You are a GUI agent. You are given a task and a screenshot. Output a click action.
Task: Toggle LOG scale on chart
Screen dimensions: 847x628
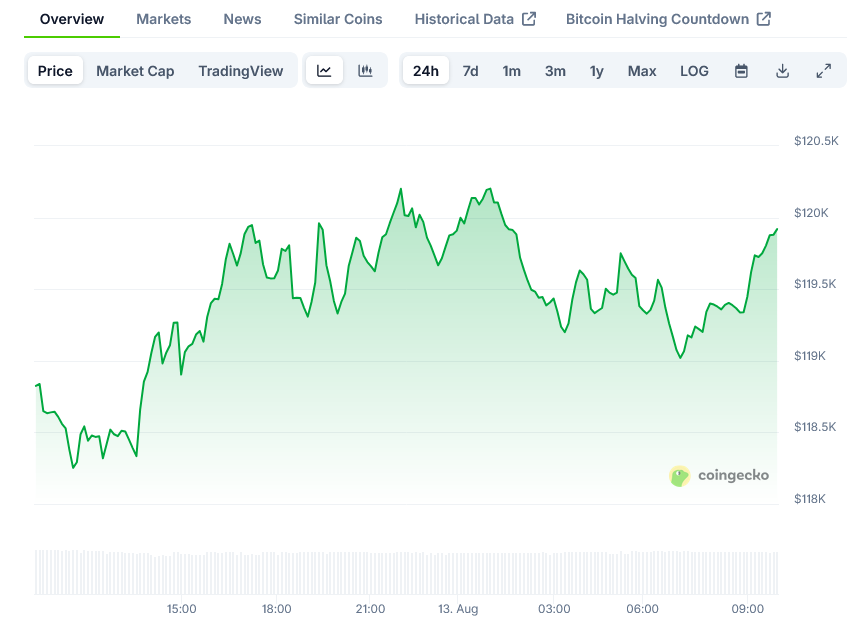tap(694, 71)
